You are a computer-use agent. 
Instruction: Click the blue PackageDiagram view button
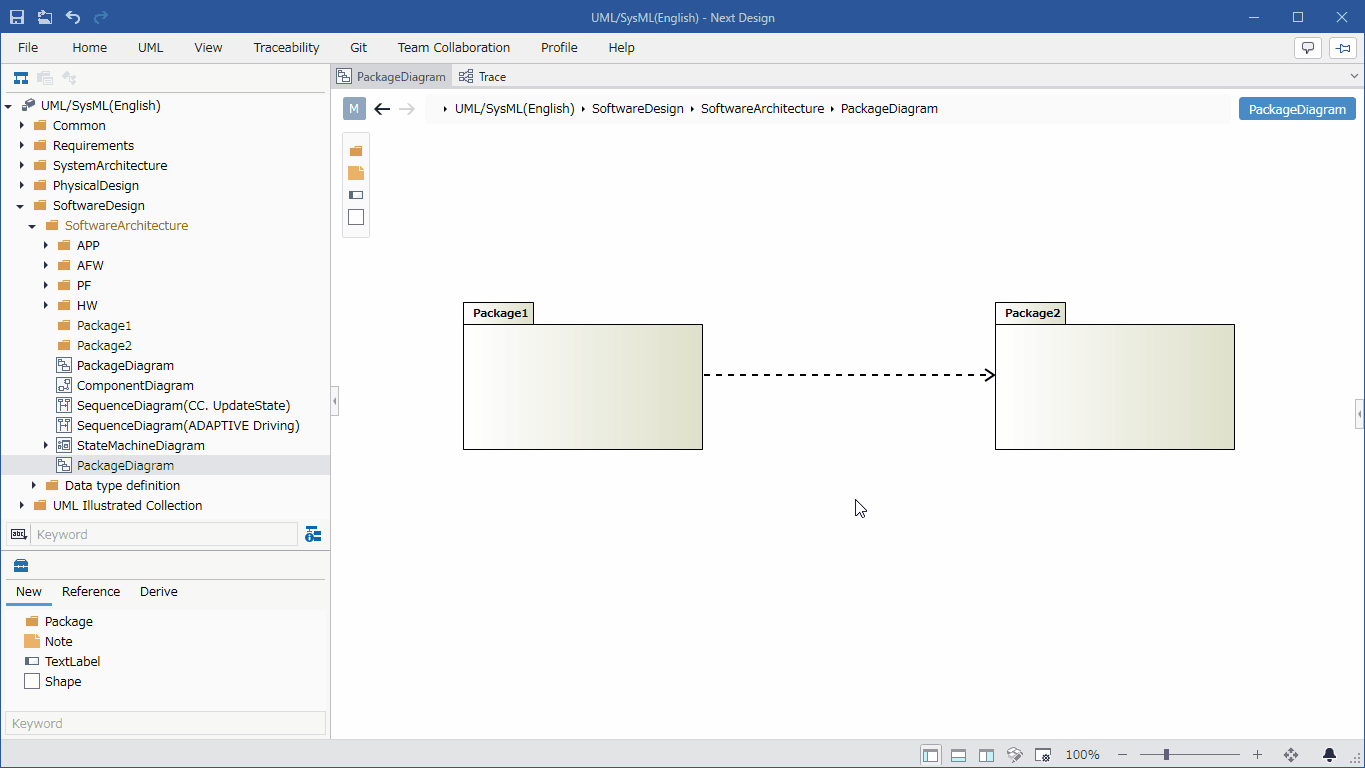1297,109
